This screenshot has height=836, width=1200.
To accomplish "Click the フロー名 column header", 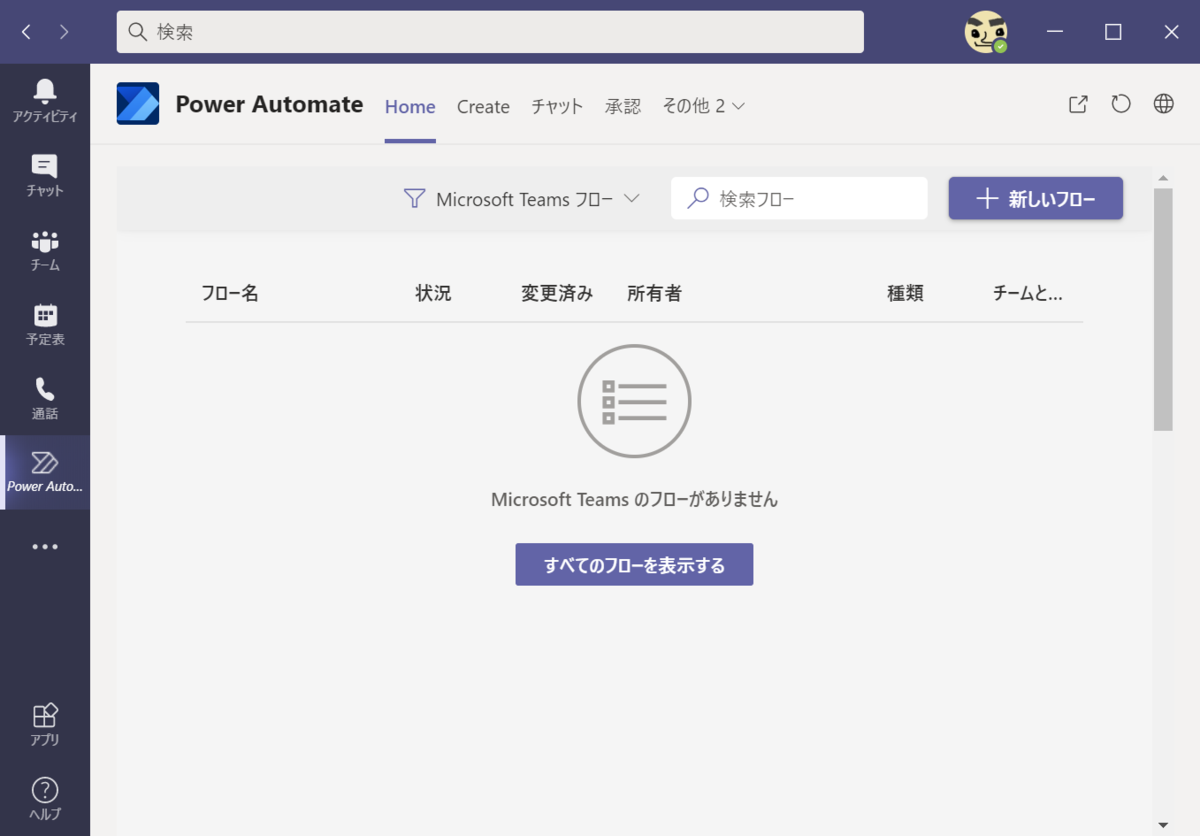I will (x=230, y=293).
